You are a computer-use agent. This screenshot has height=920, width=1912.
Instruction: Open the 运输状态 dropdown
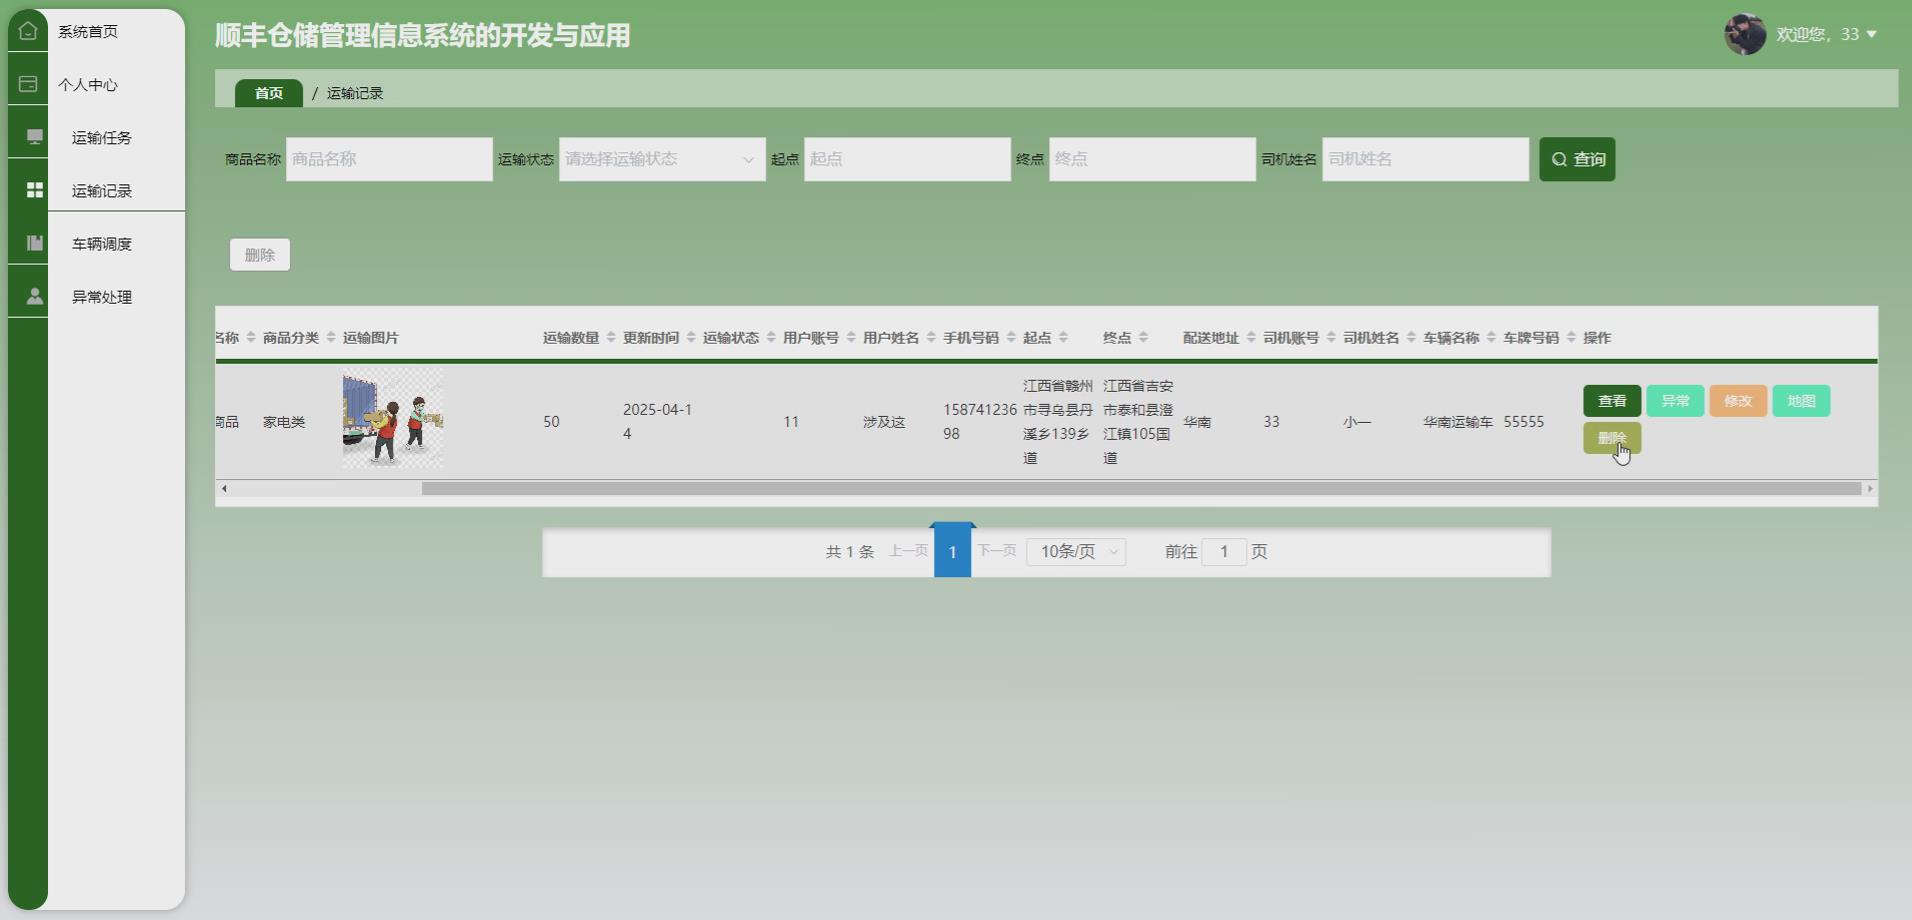[660, 159]
